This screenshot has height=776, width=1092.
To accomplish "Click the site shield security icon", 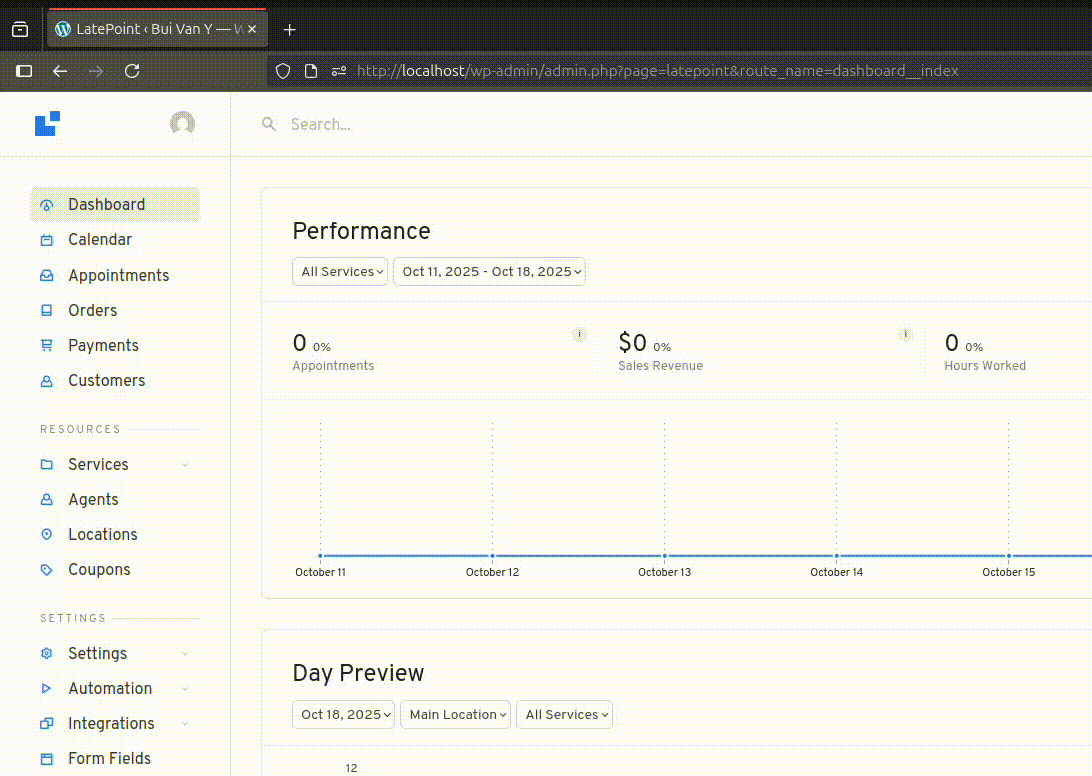I will (x=283, y=71).
